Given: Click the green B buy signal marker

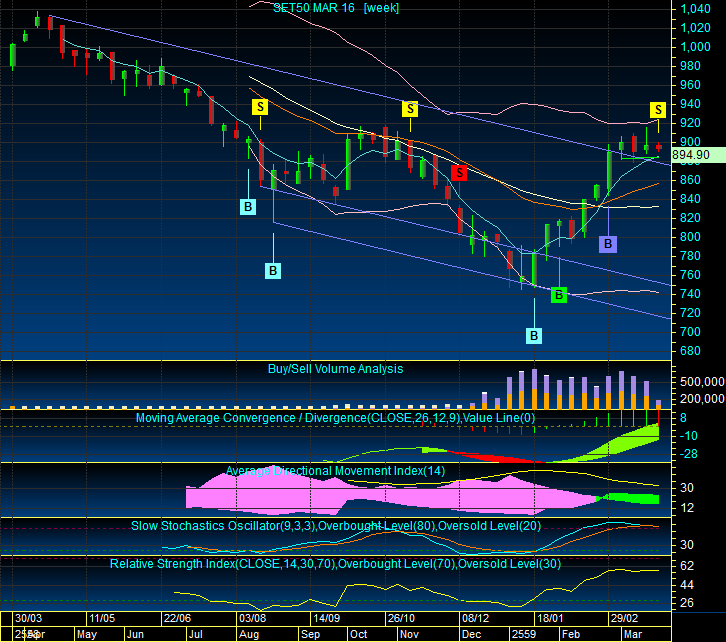Looking at the screenshot, I should point(559,295).
